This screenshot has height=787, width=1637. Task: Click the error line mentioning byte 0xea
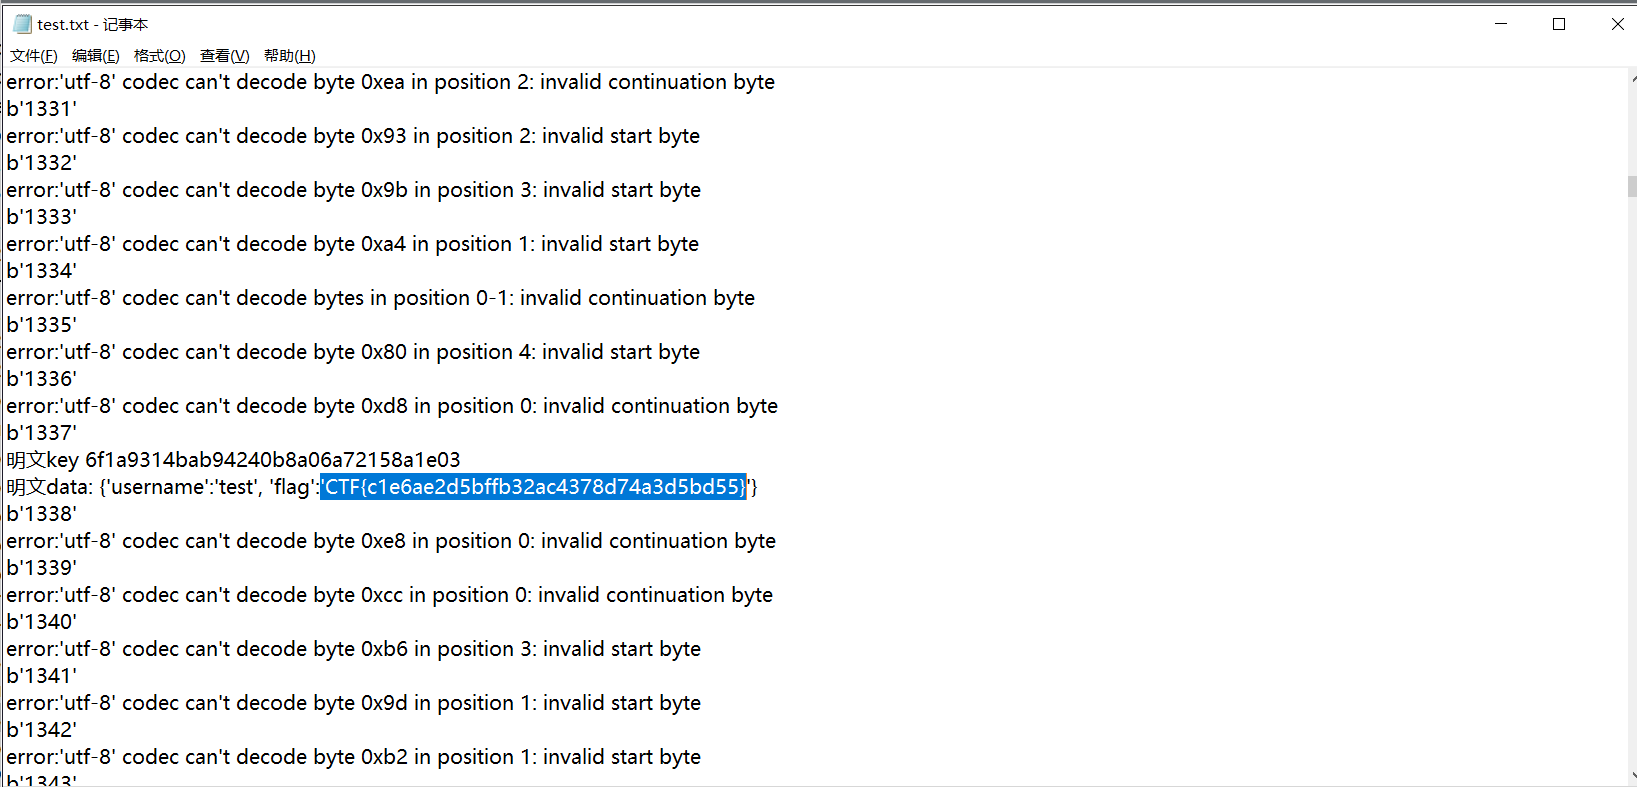390,82
